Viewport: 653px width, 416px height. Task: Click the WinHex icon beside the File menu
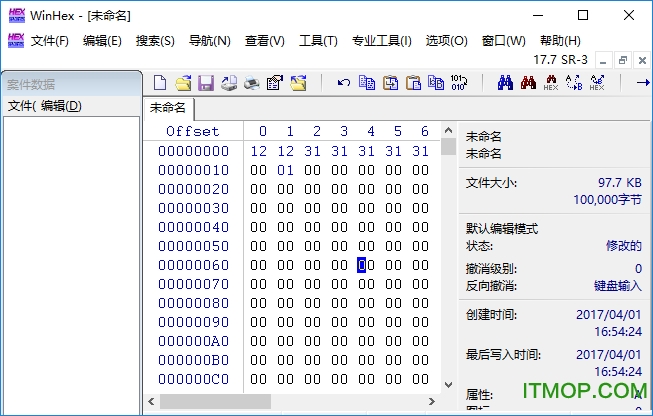click(x=16, y=40)
